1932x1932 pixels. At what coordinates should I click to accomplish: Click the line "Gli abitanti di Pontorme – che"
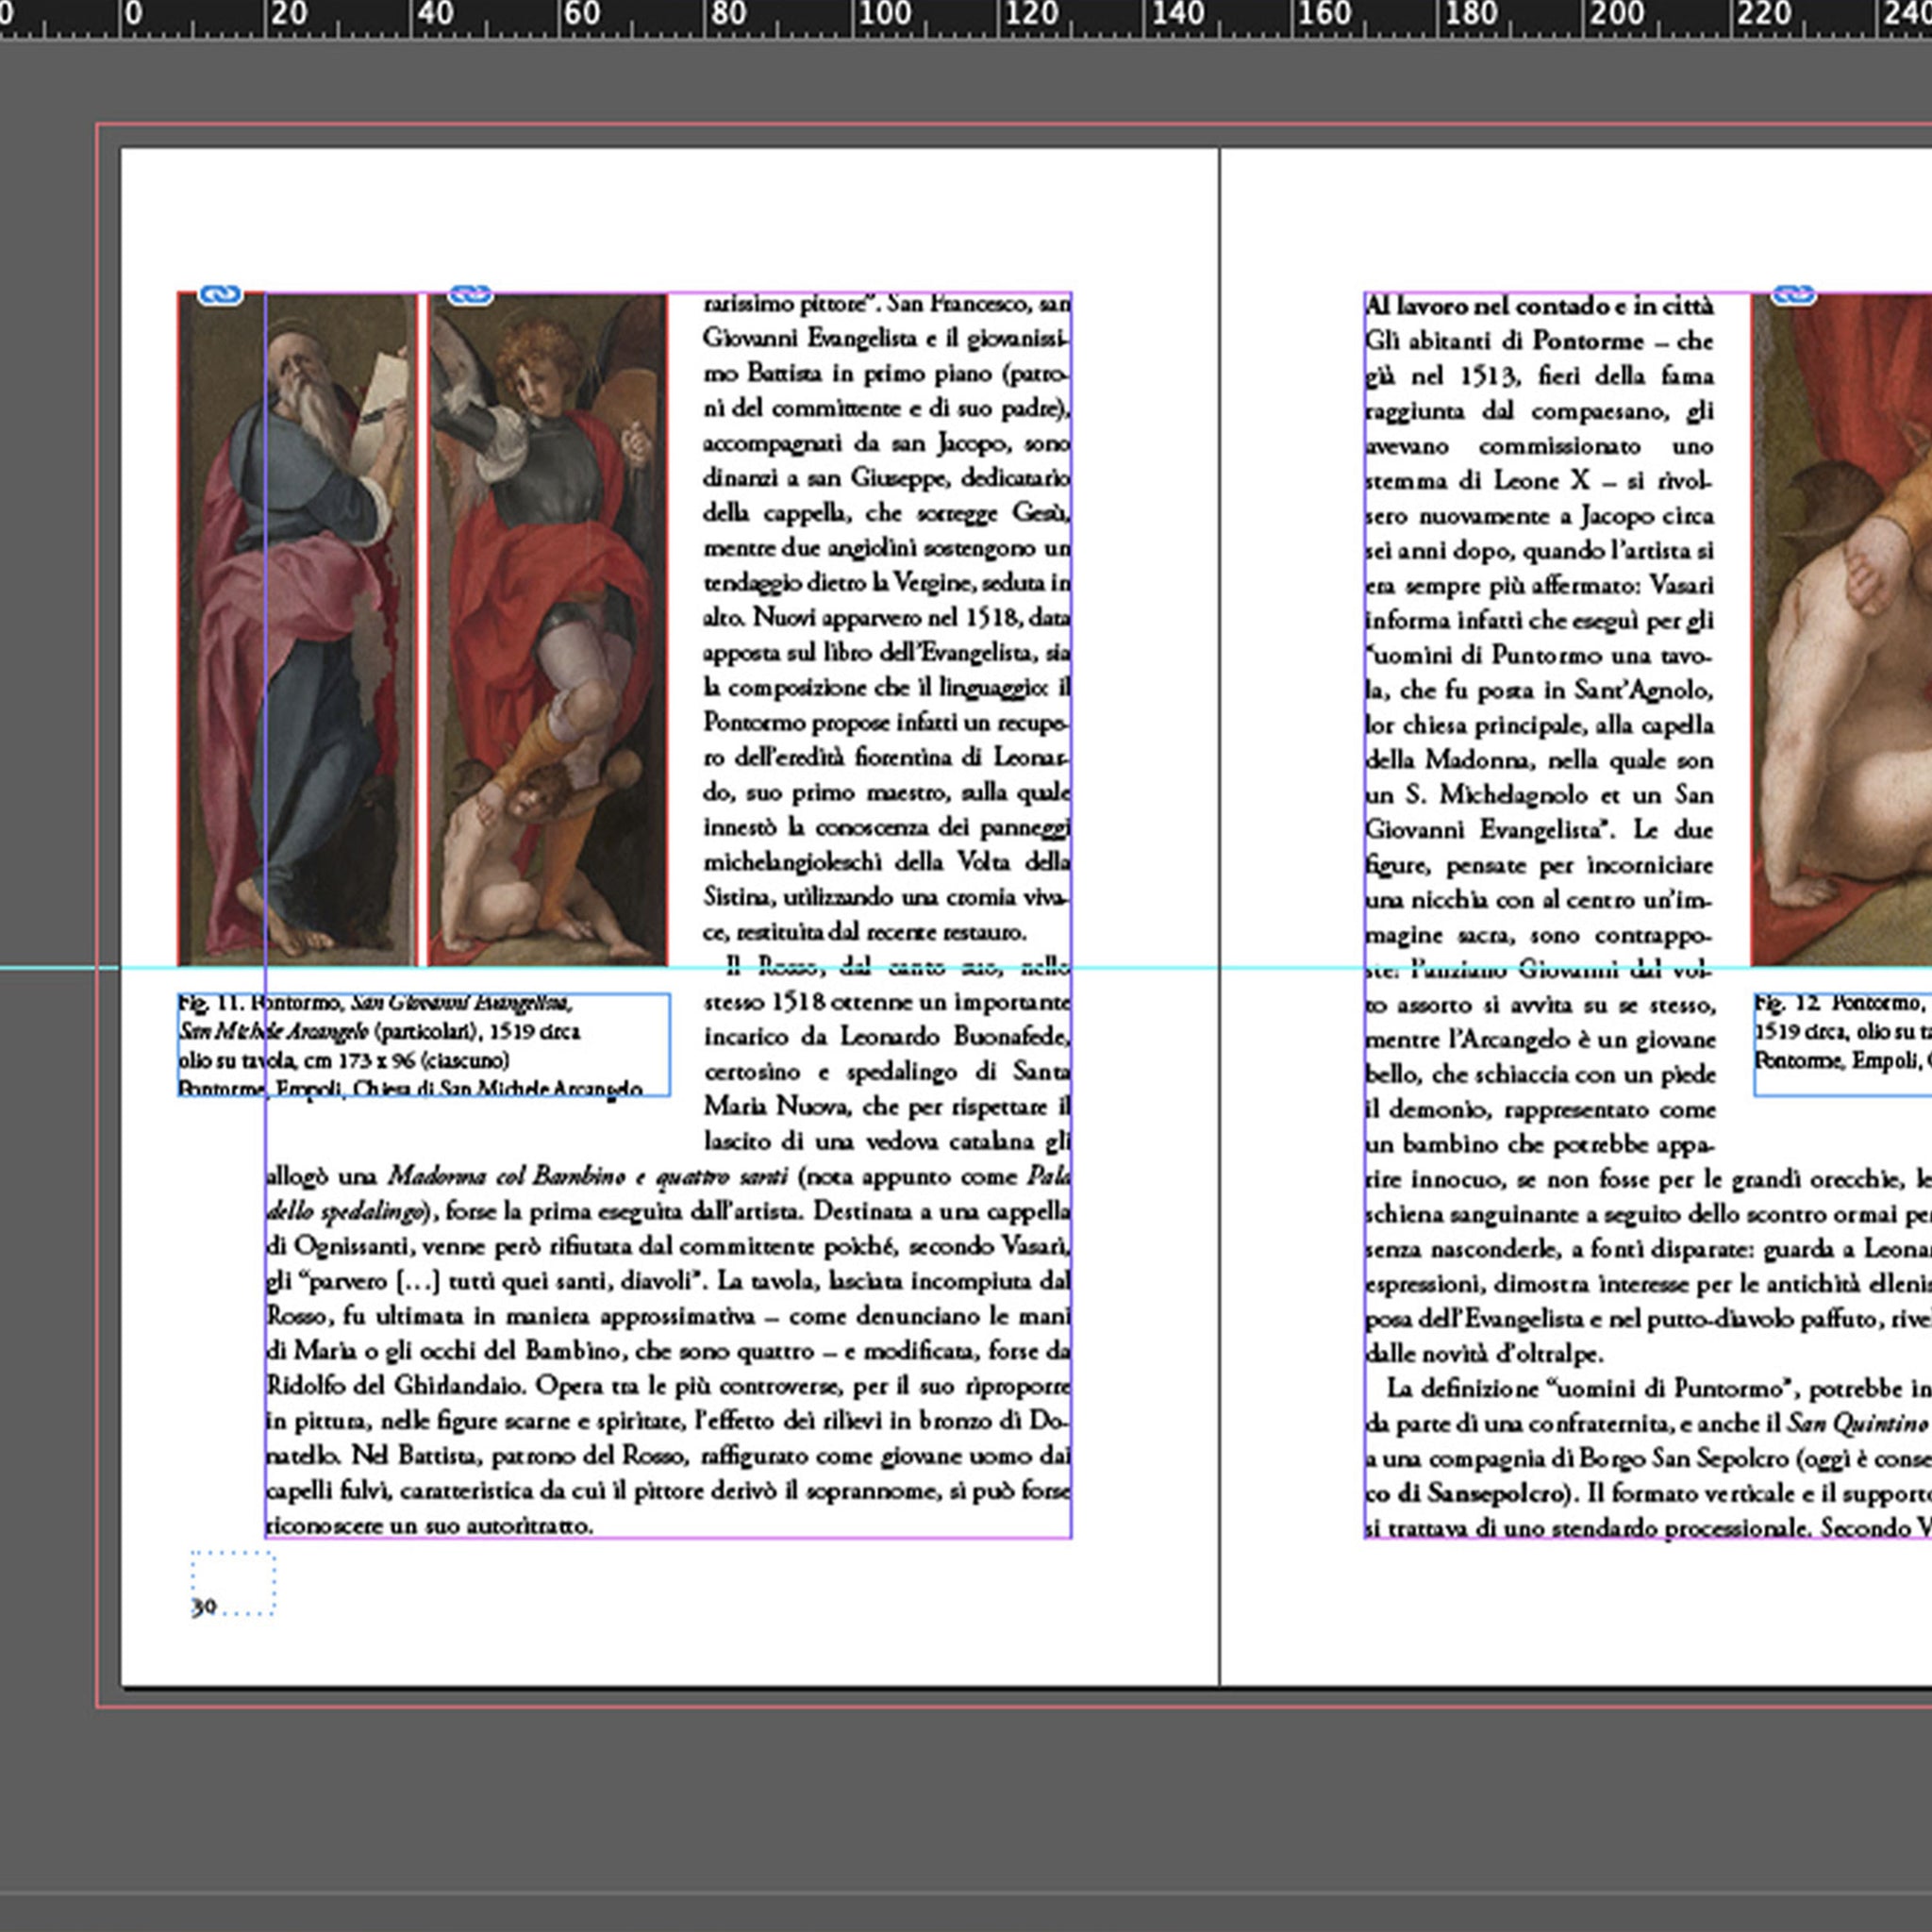click(x=1540, y=341)
